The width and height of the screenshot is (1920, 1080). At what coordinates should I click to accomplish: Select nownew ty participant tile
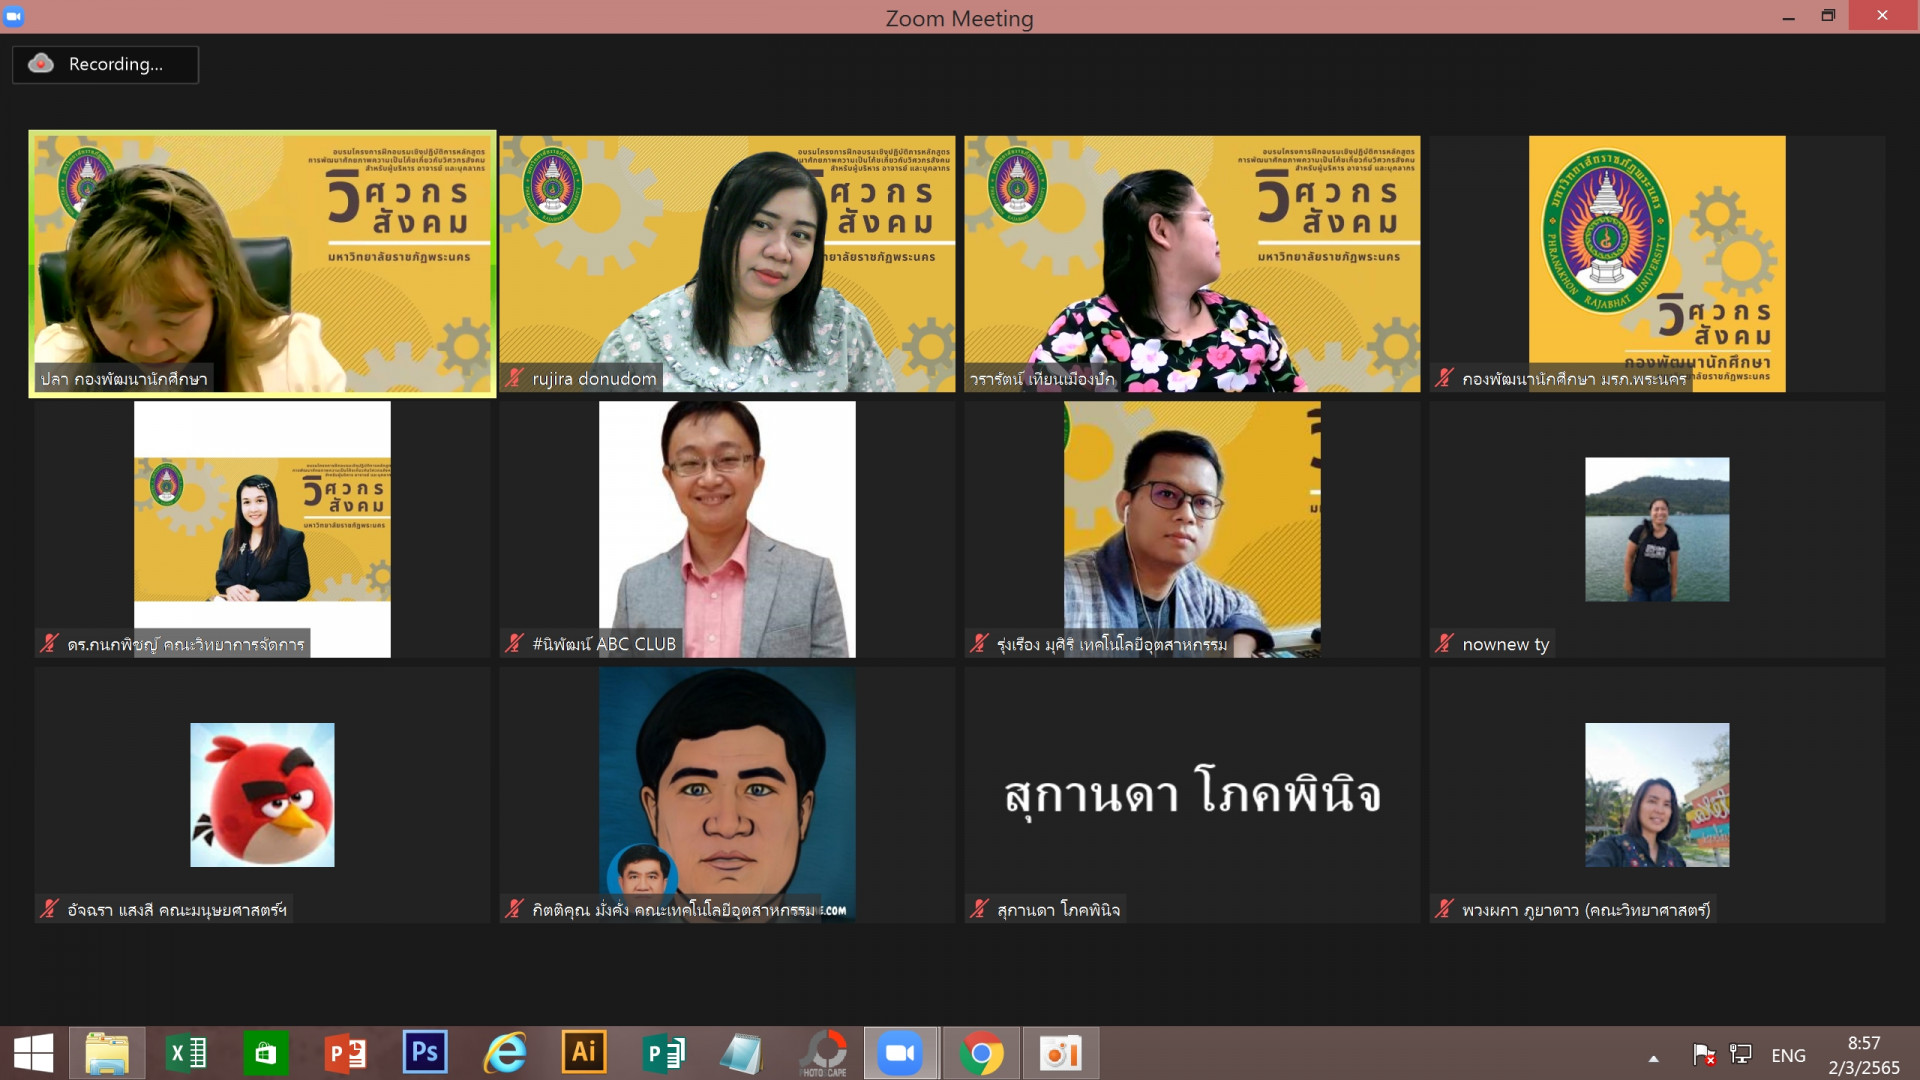click(x=1657, y=529)
